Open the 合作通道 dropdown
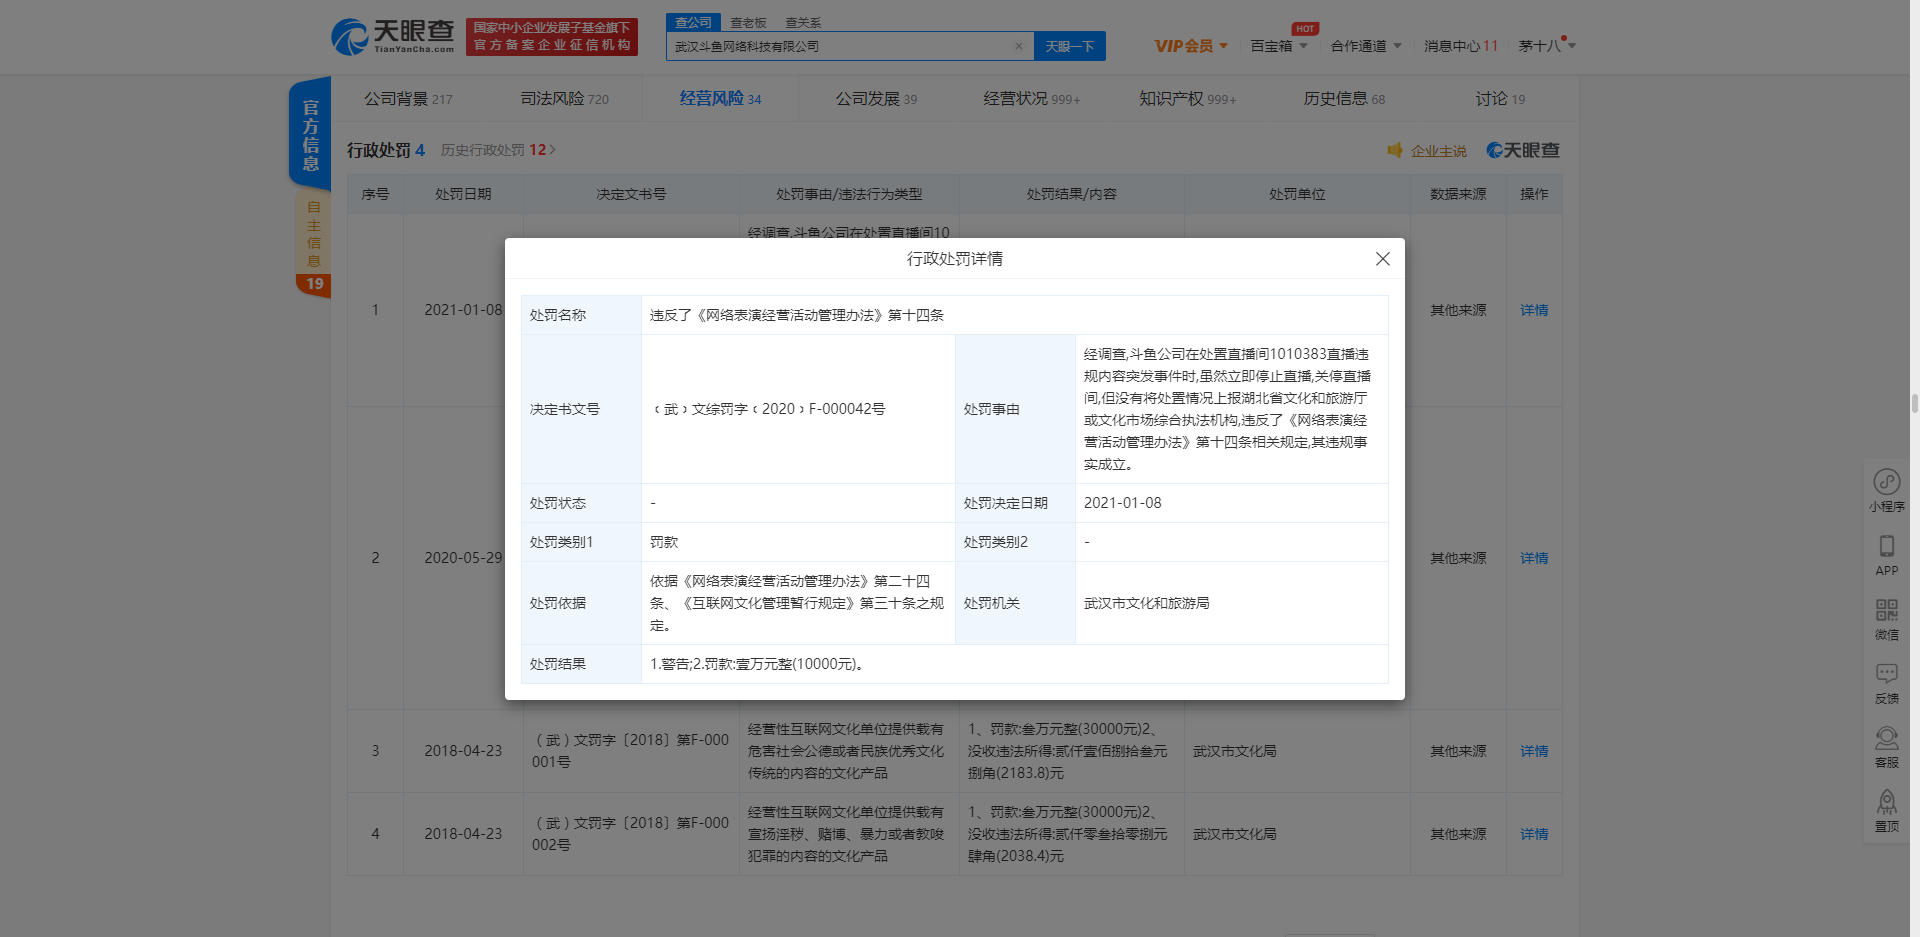This screenshot has height=937, width=1920. (1366, 46)
